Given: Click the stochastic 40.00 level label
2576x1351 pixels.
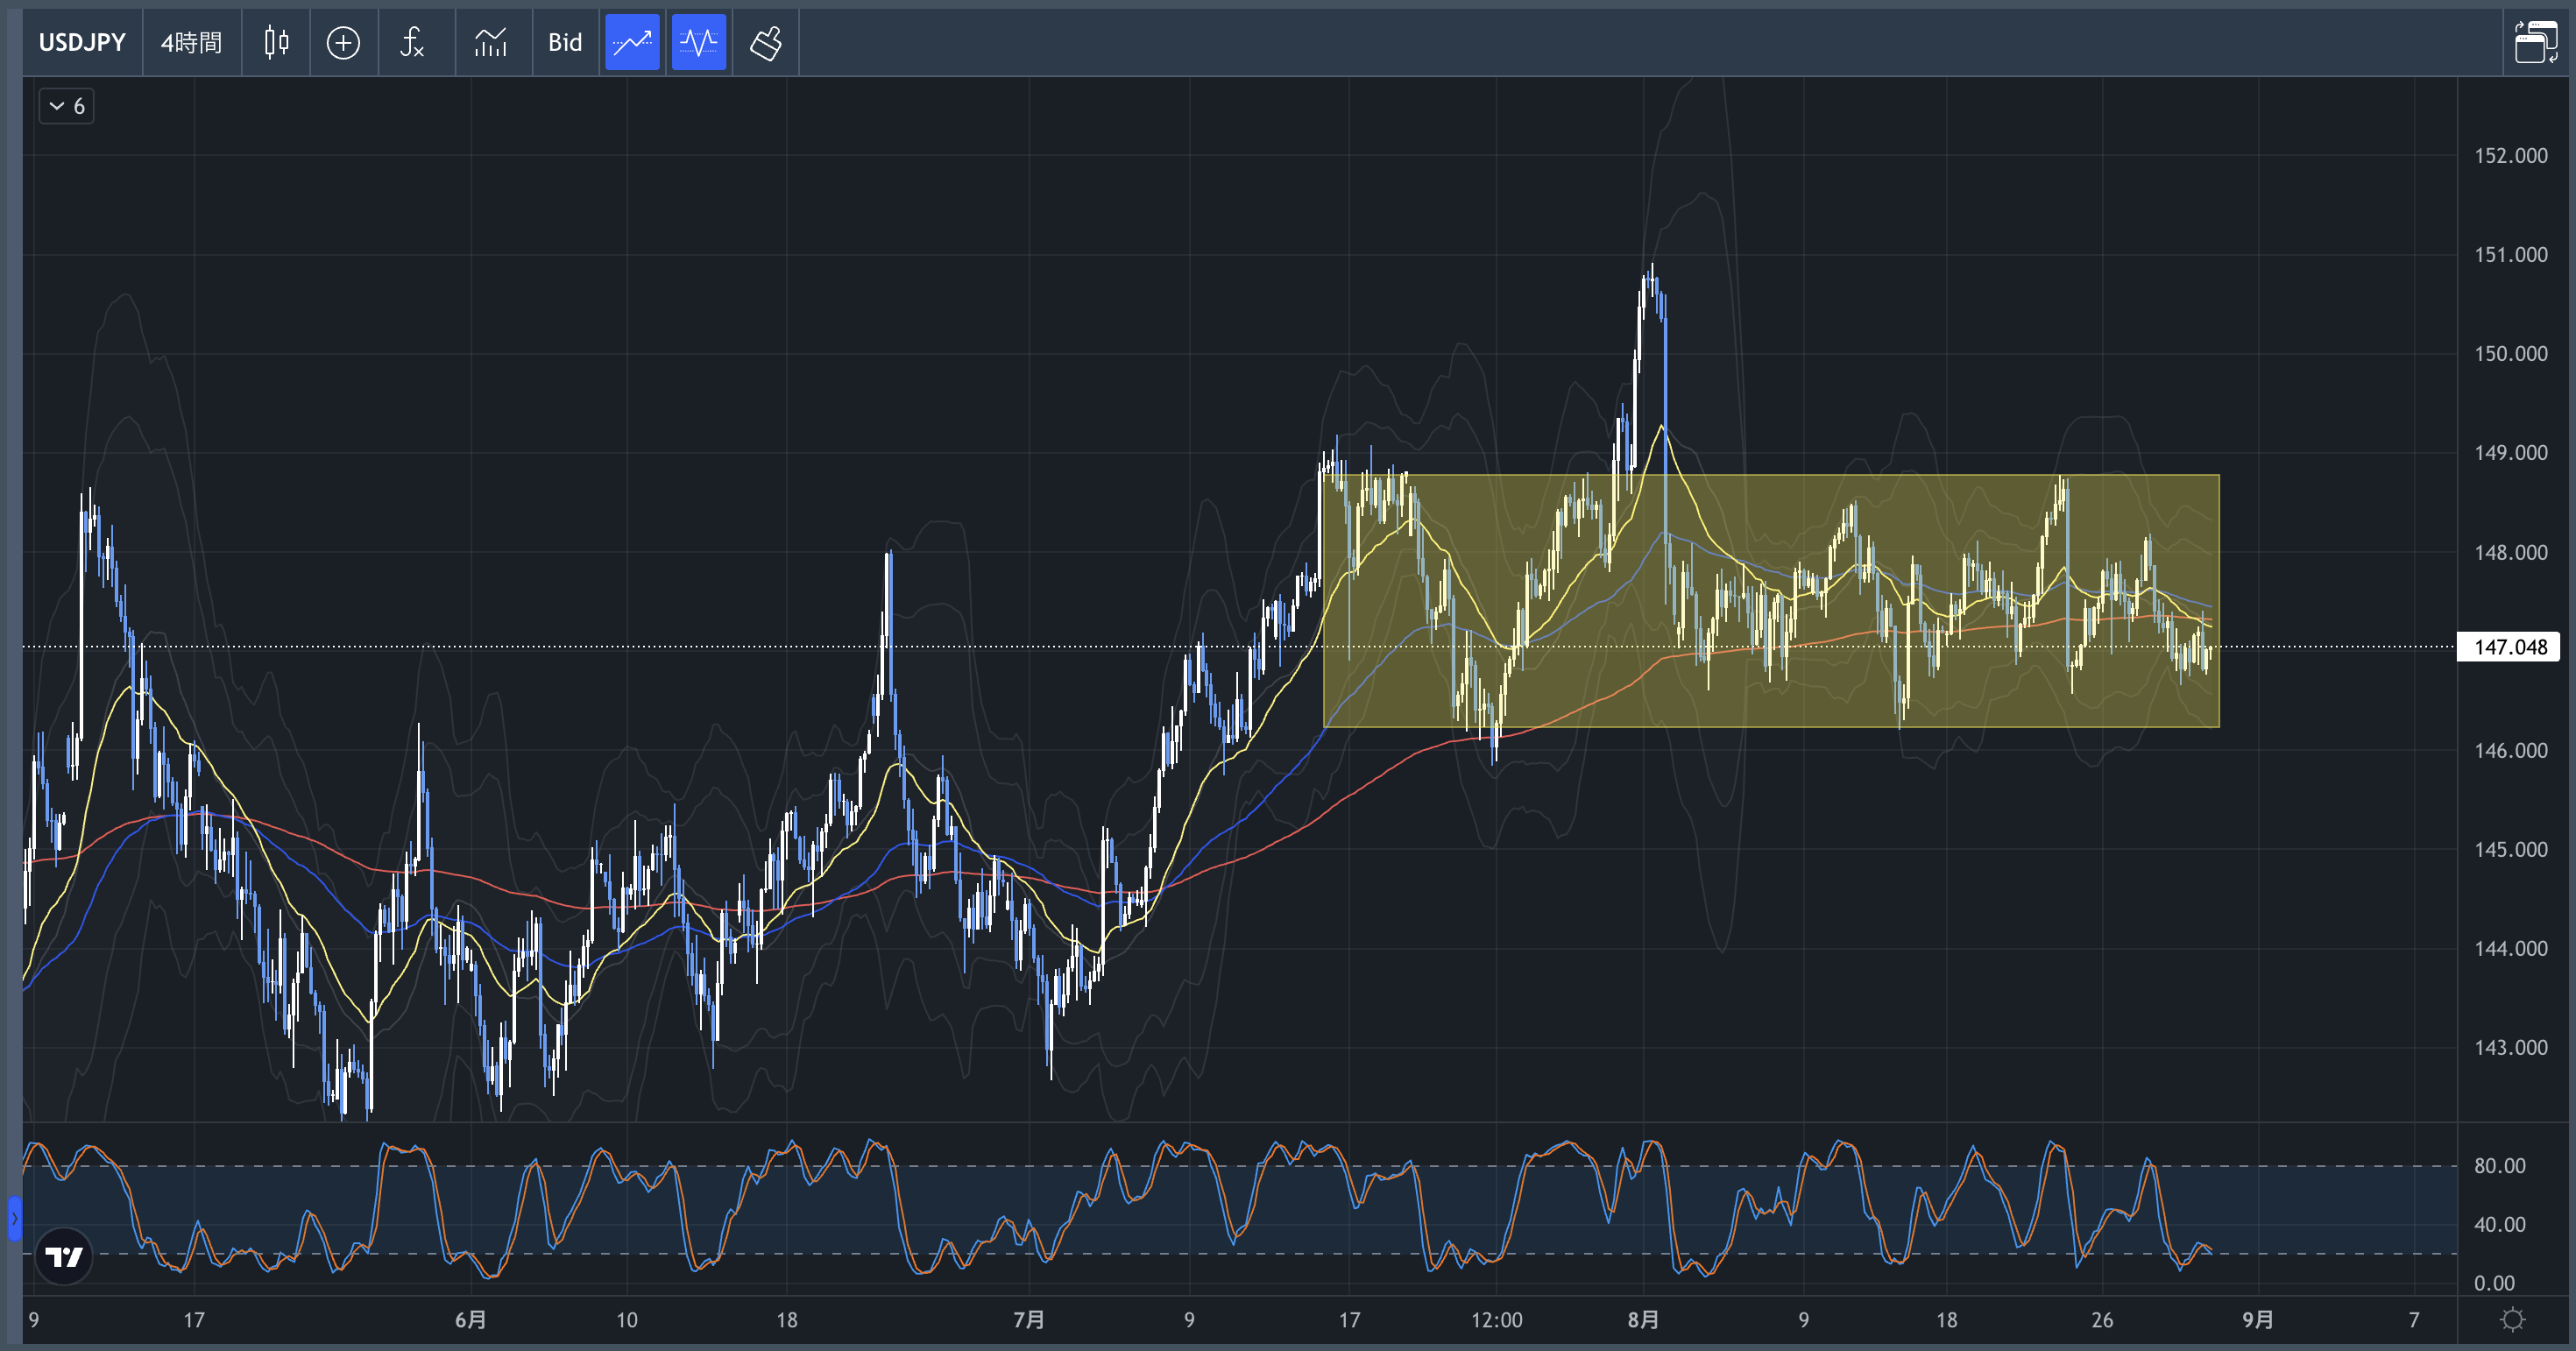Looking at the screenshot, I should pos(2499,1224).
